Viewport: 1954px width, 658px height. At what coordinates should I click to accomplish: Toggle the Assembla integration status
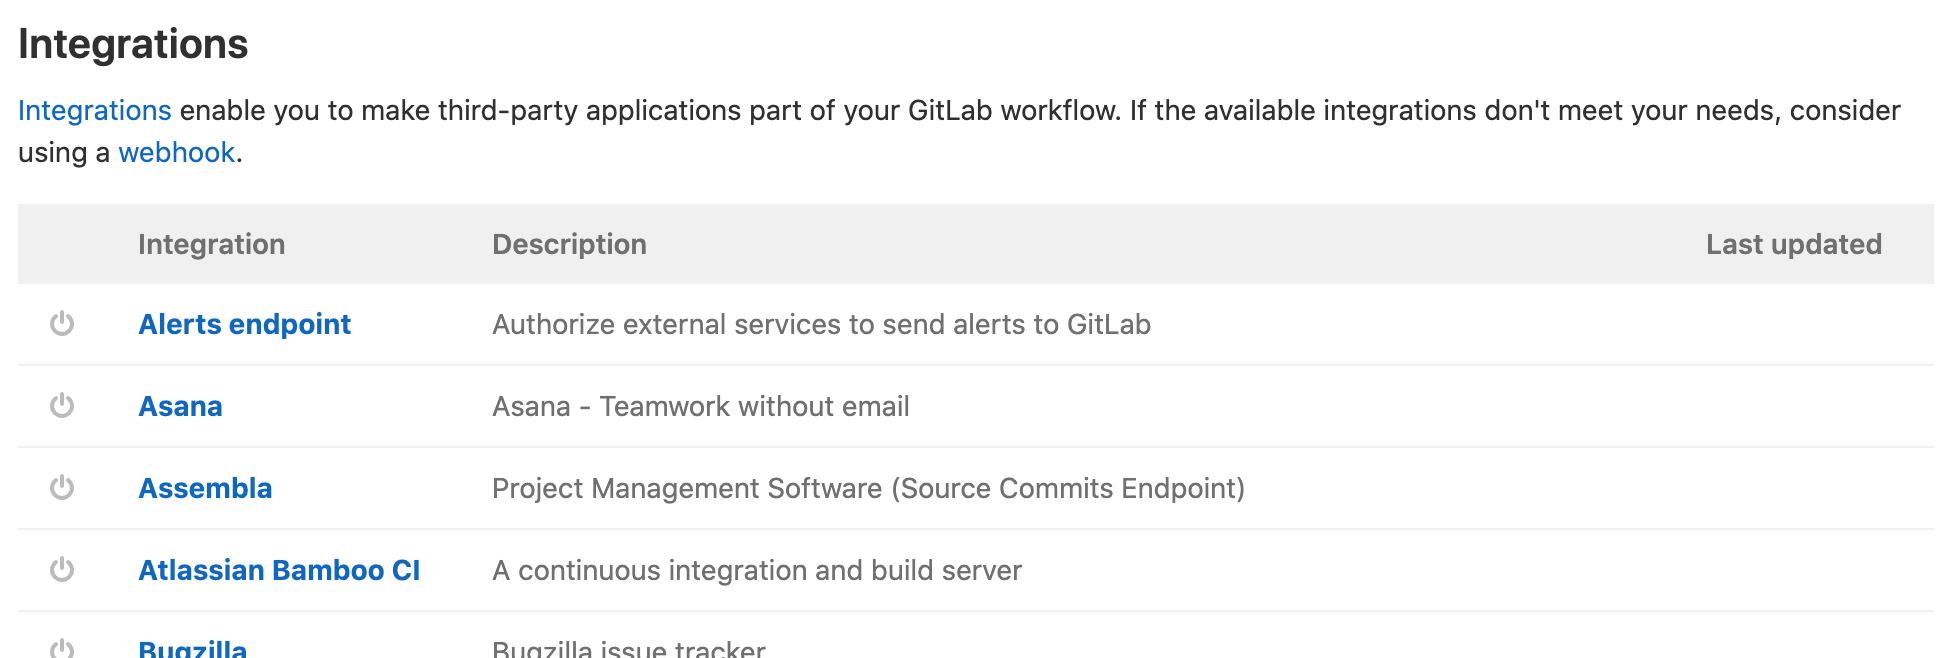[62, 488]
